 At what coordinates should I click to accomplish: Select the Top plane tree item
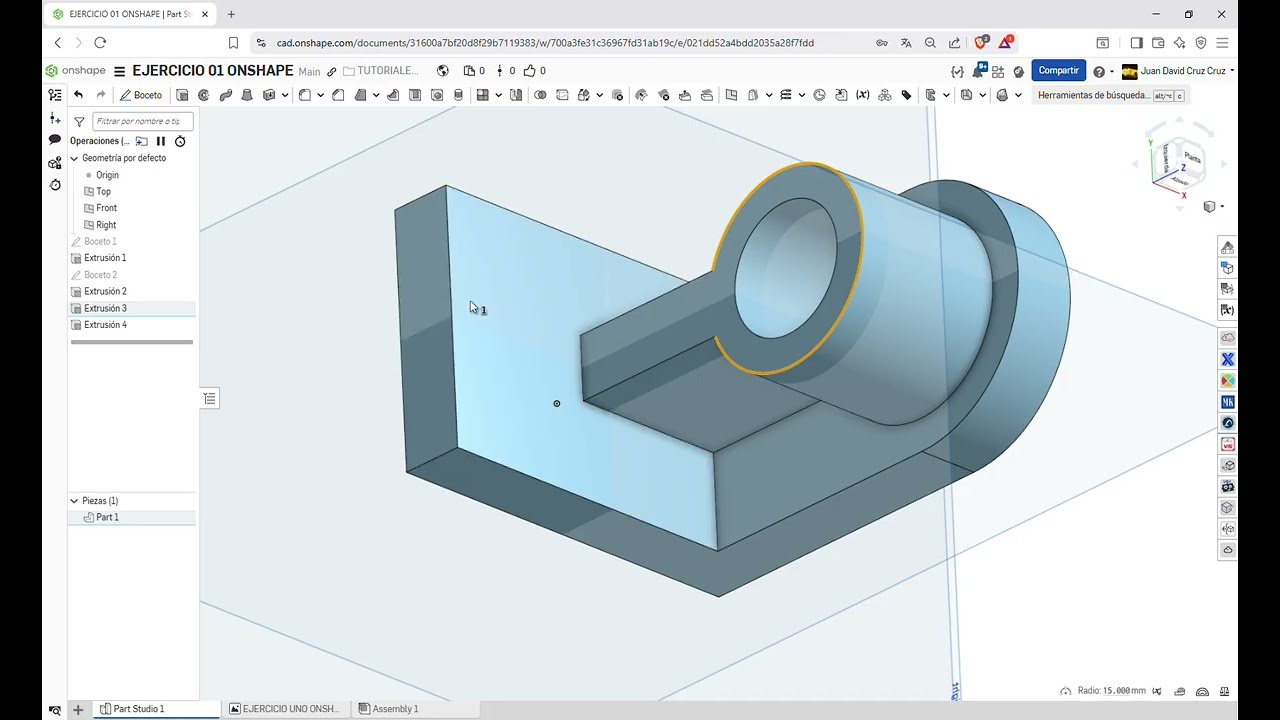point(103,191)
